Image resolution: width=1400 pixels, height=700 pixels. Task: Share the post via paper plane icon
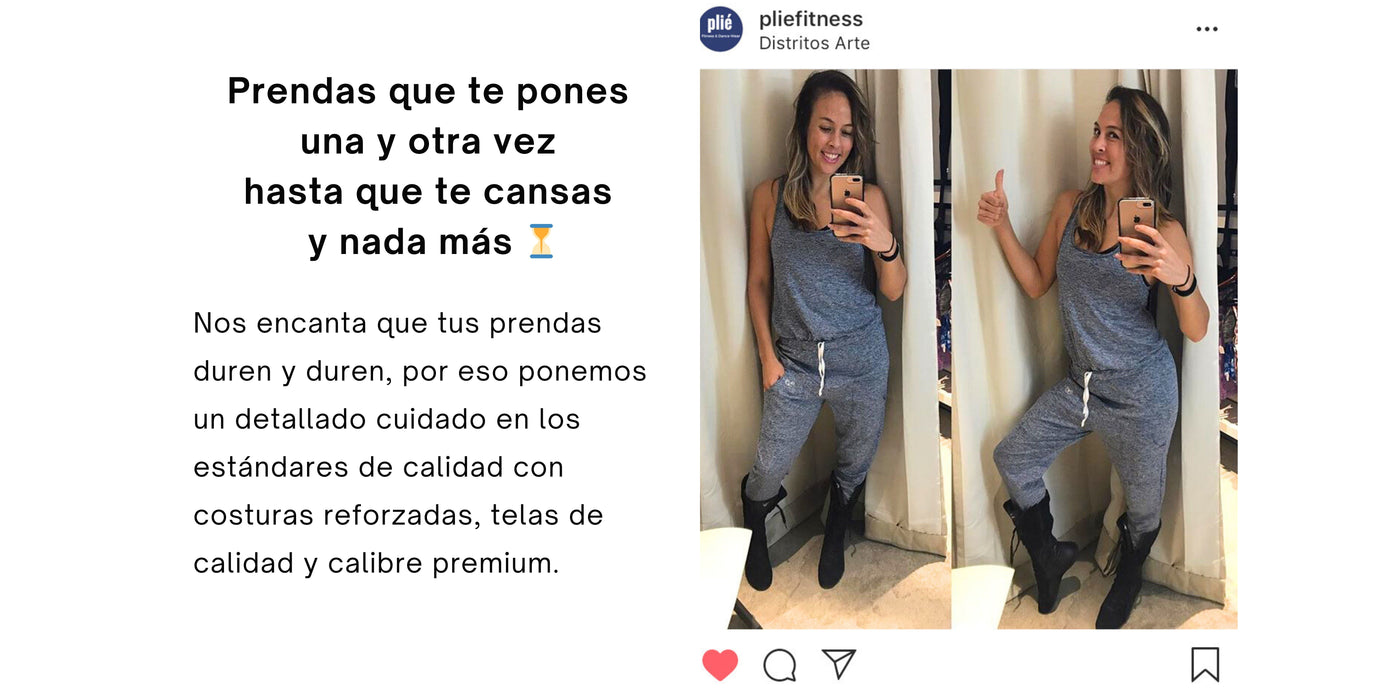[x=839, y=664]
